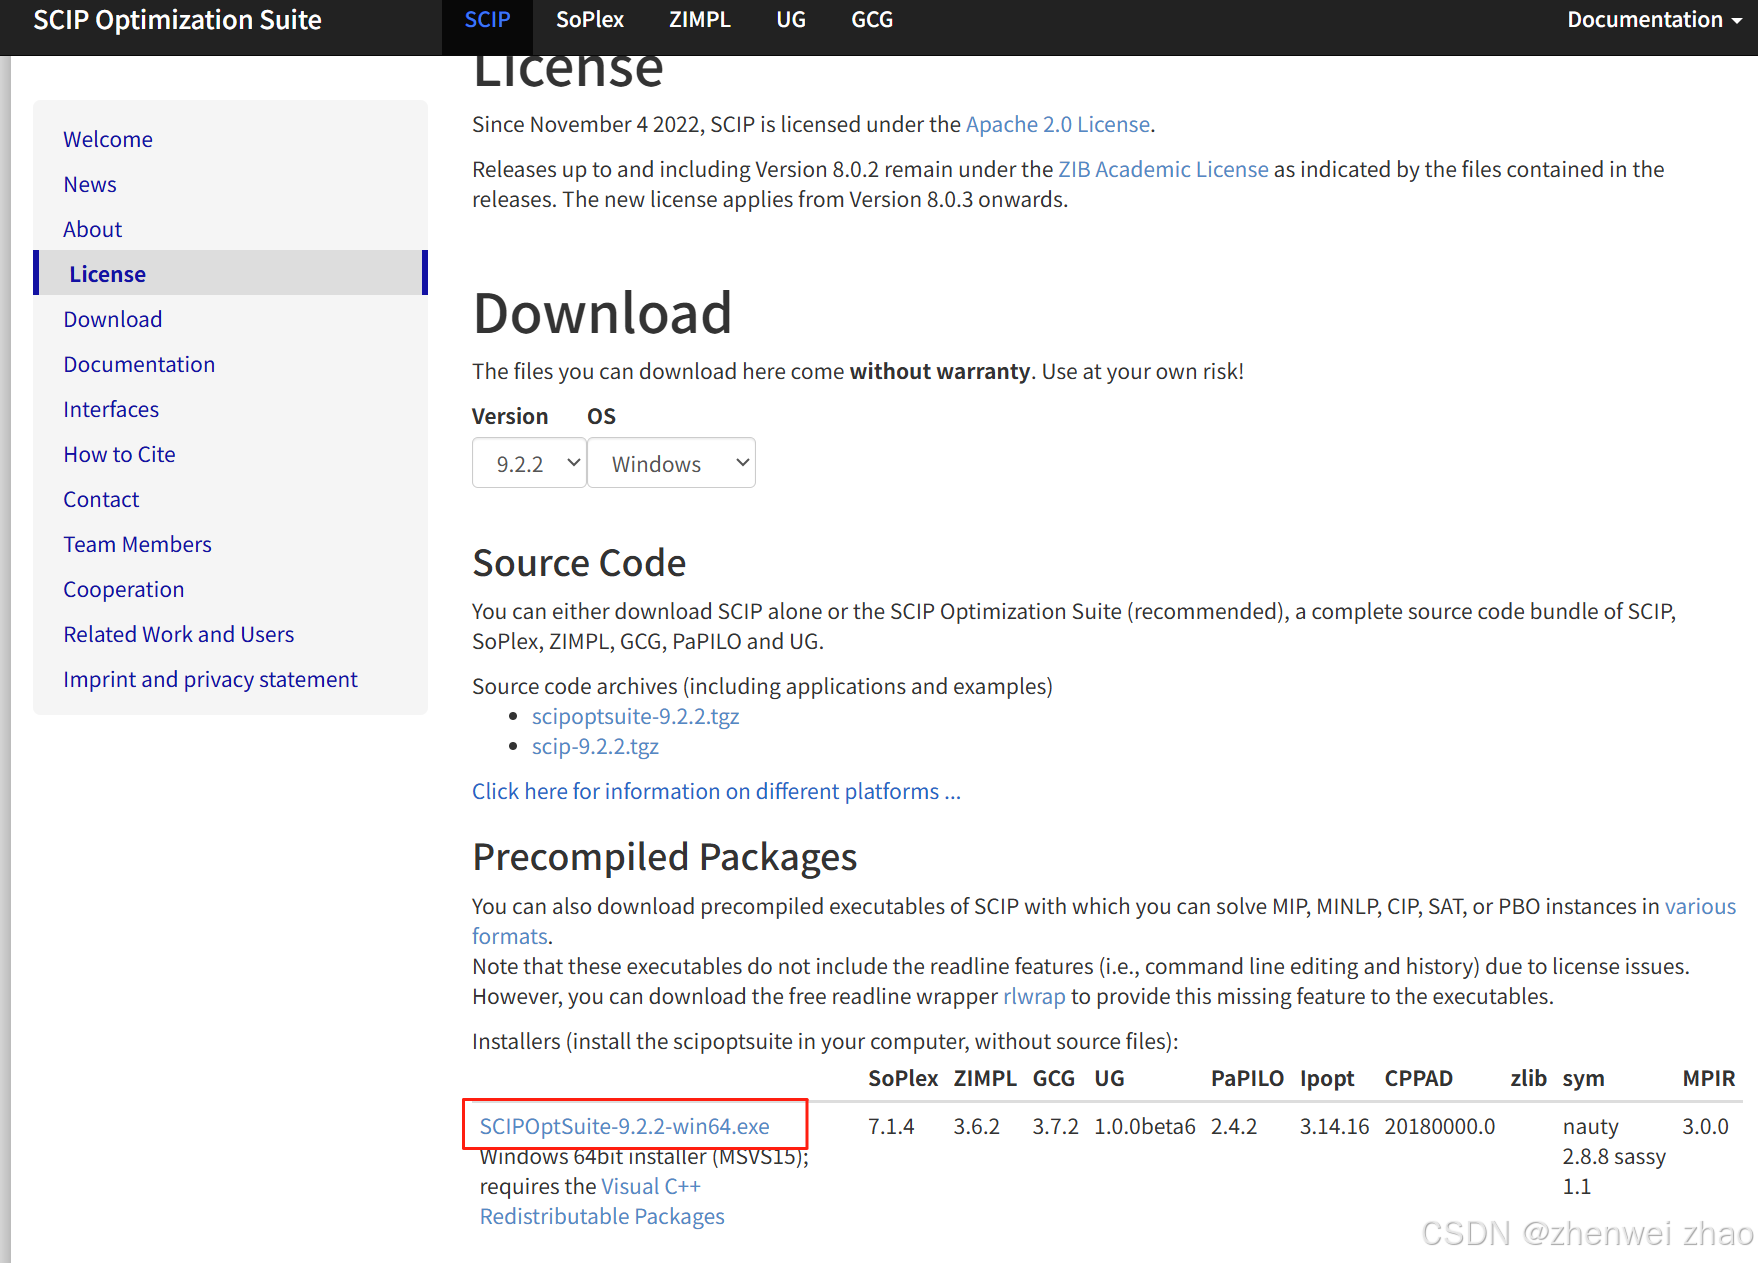1758x1263 pixels.
Task: Open the rlwrap readline wrapper link
Action: tap(1033, 996)
